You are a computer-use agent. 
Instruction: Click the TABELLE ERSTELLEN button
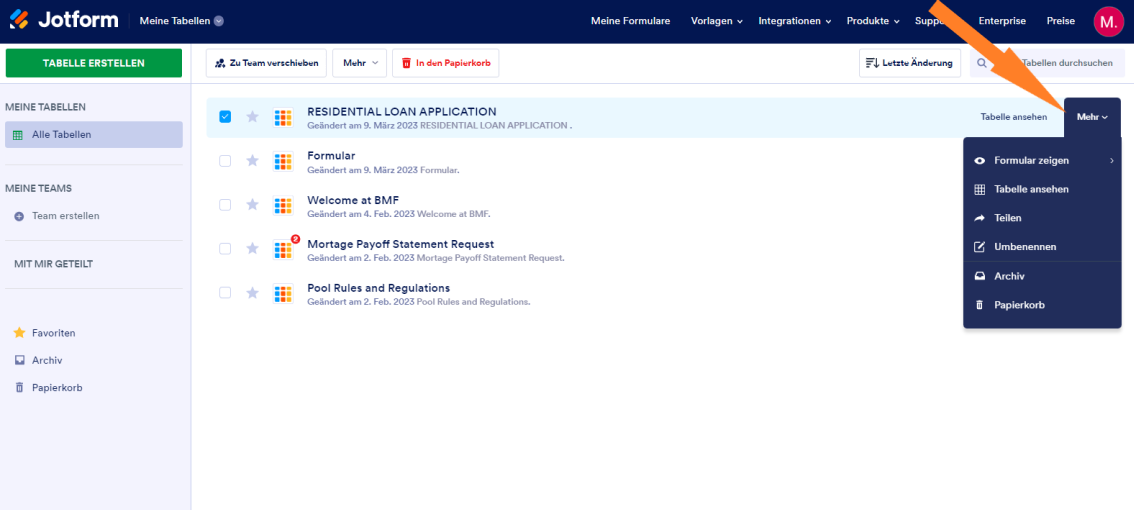tap(94, 63)
